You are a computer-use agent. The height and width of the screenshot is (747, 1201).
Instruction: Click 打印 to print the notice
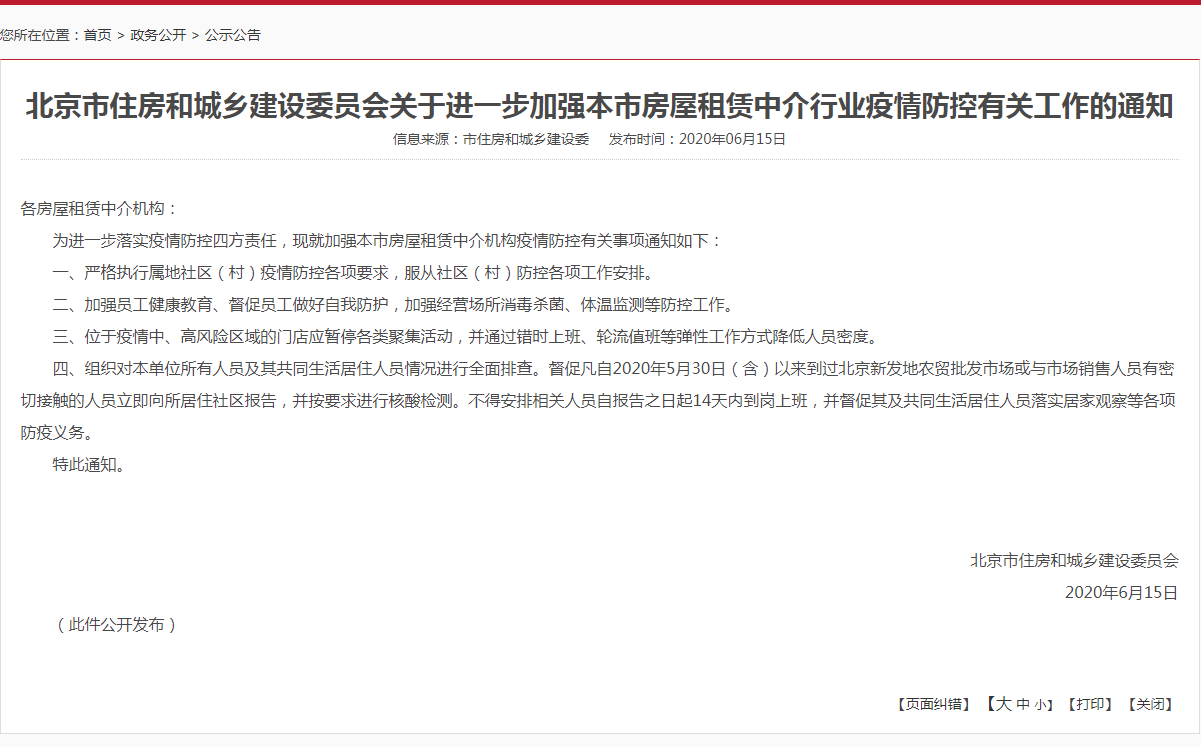1090,704
